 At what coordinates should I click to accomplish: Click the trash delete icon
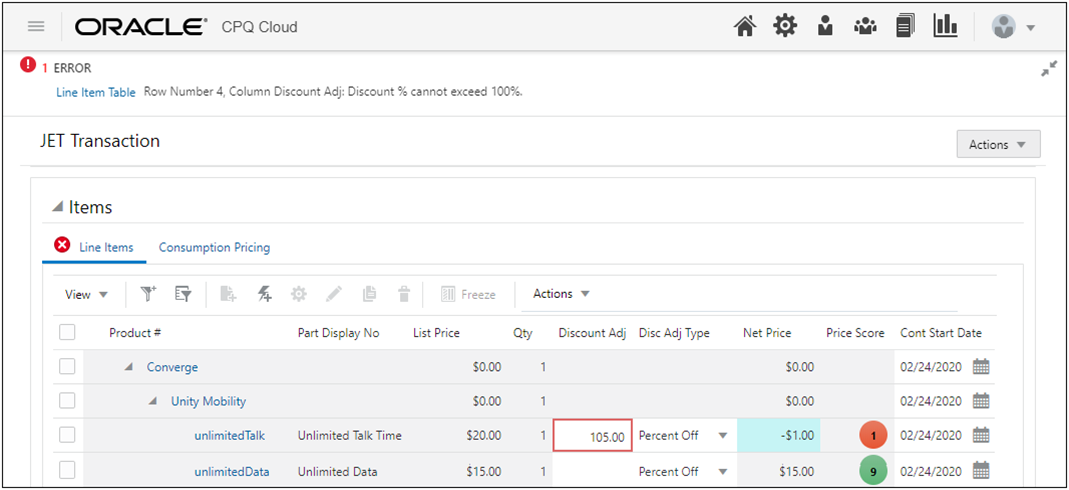[404, 294]
